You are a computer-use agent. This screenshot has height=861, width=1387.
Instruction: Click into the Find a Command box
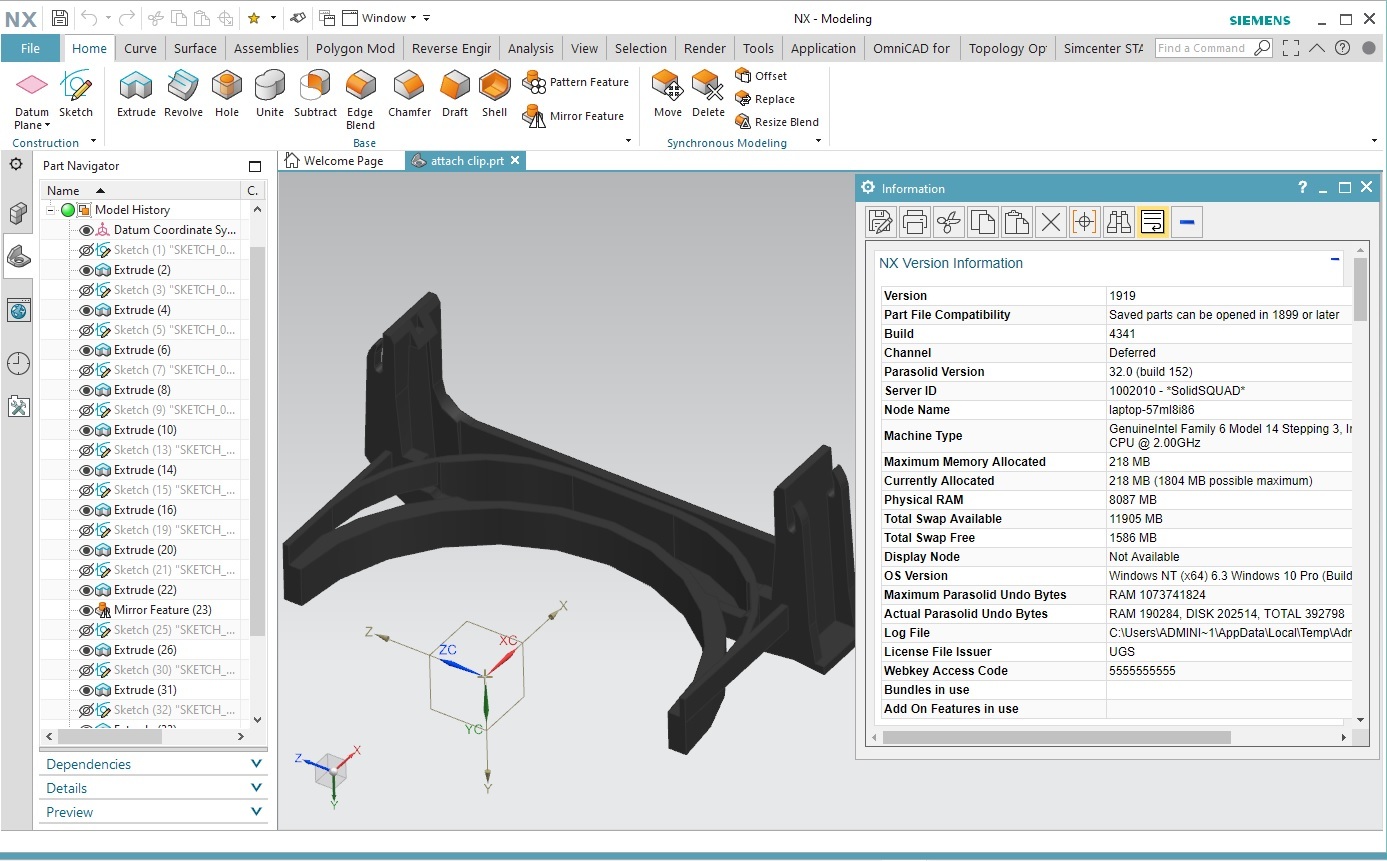(x=1204, y=48)
